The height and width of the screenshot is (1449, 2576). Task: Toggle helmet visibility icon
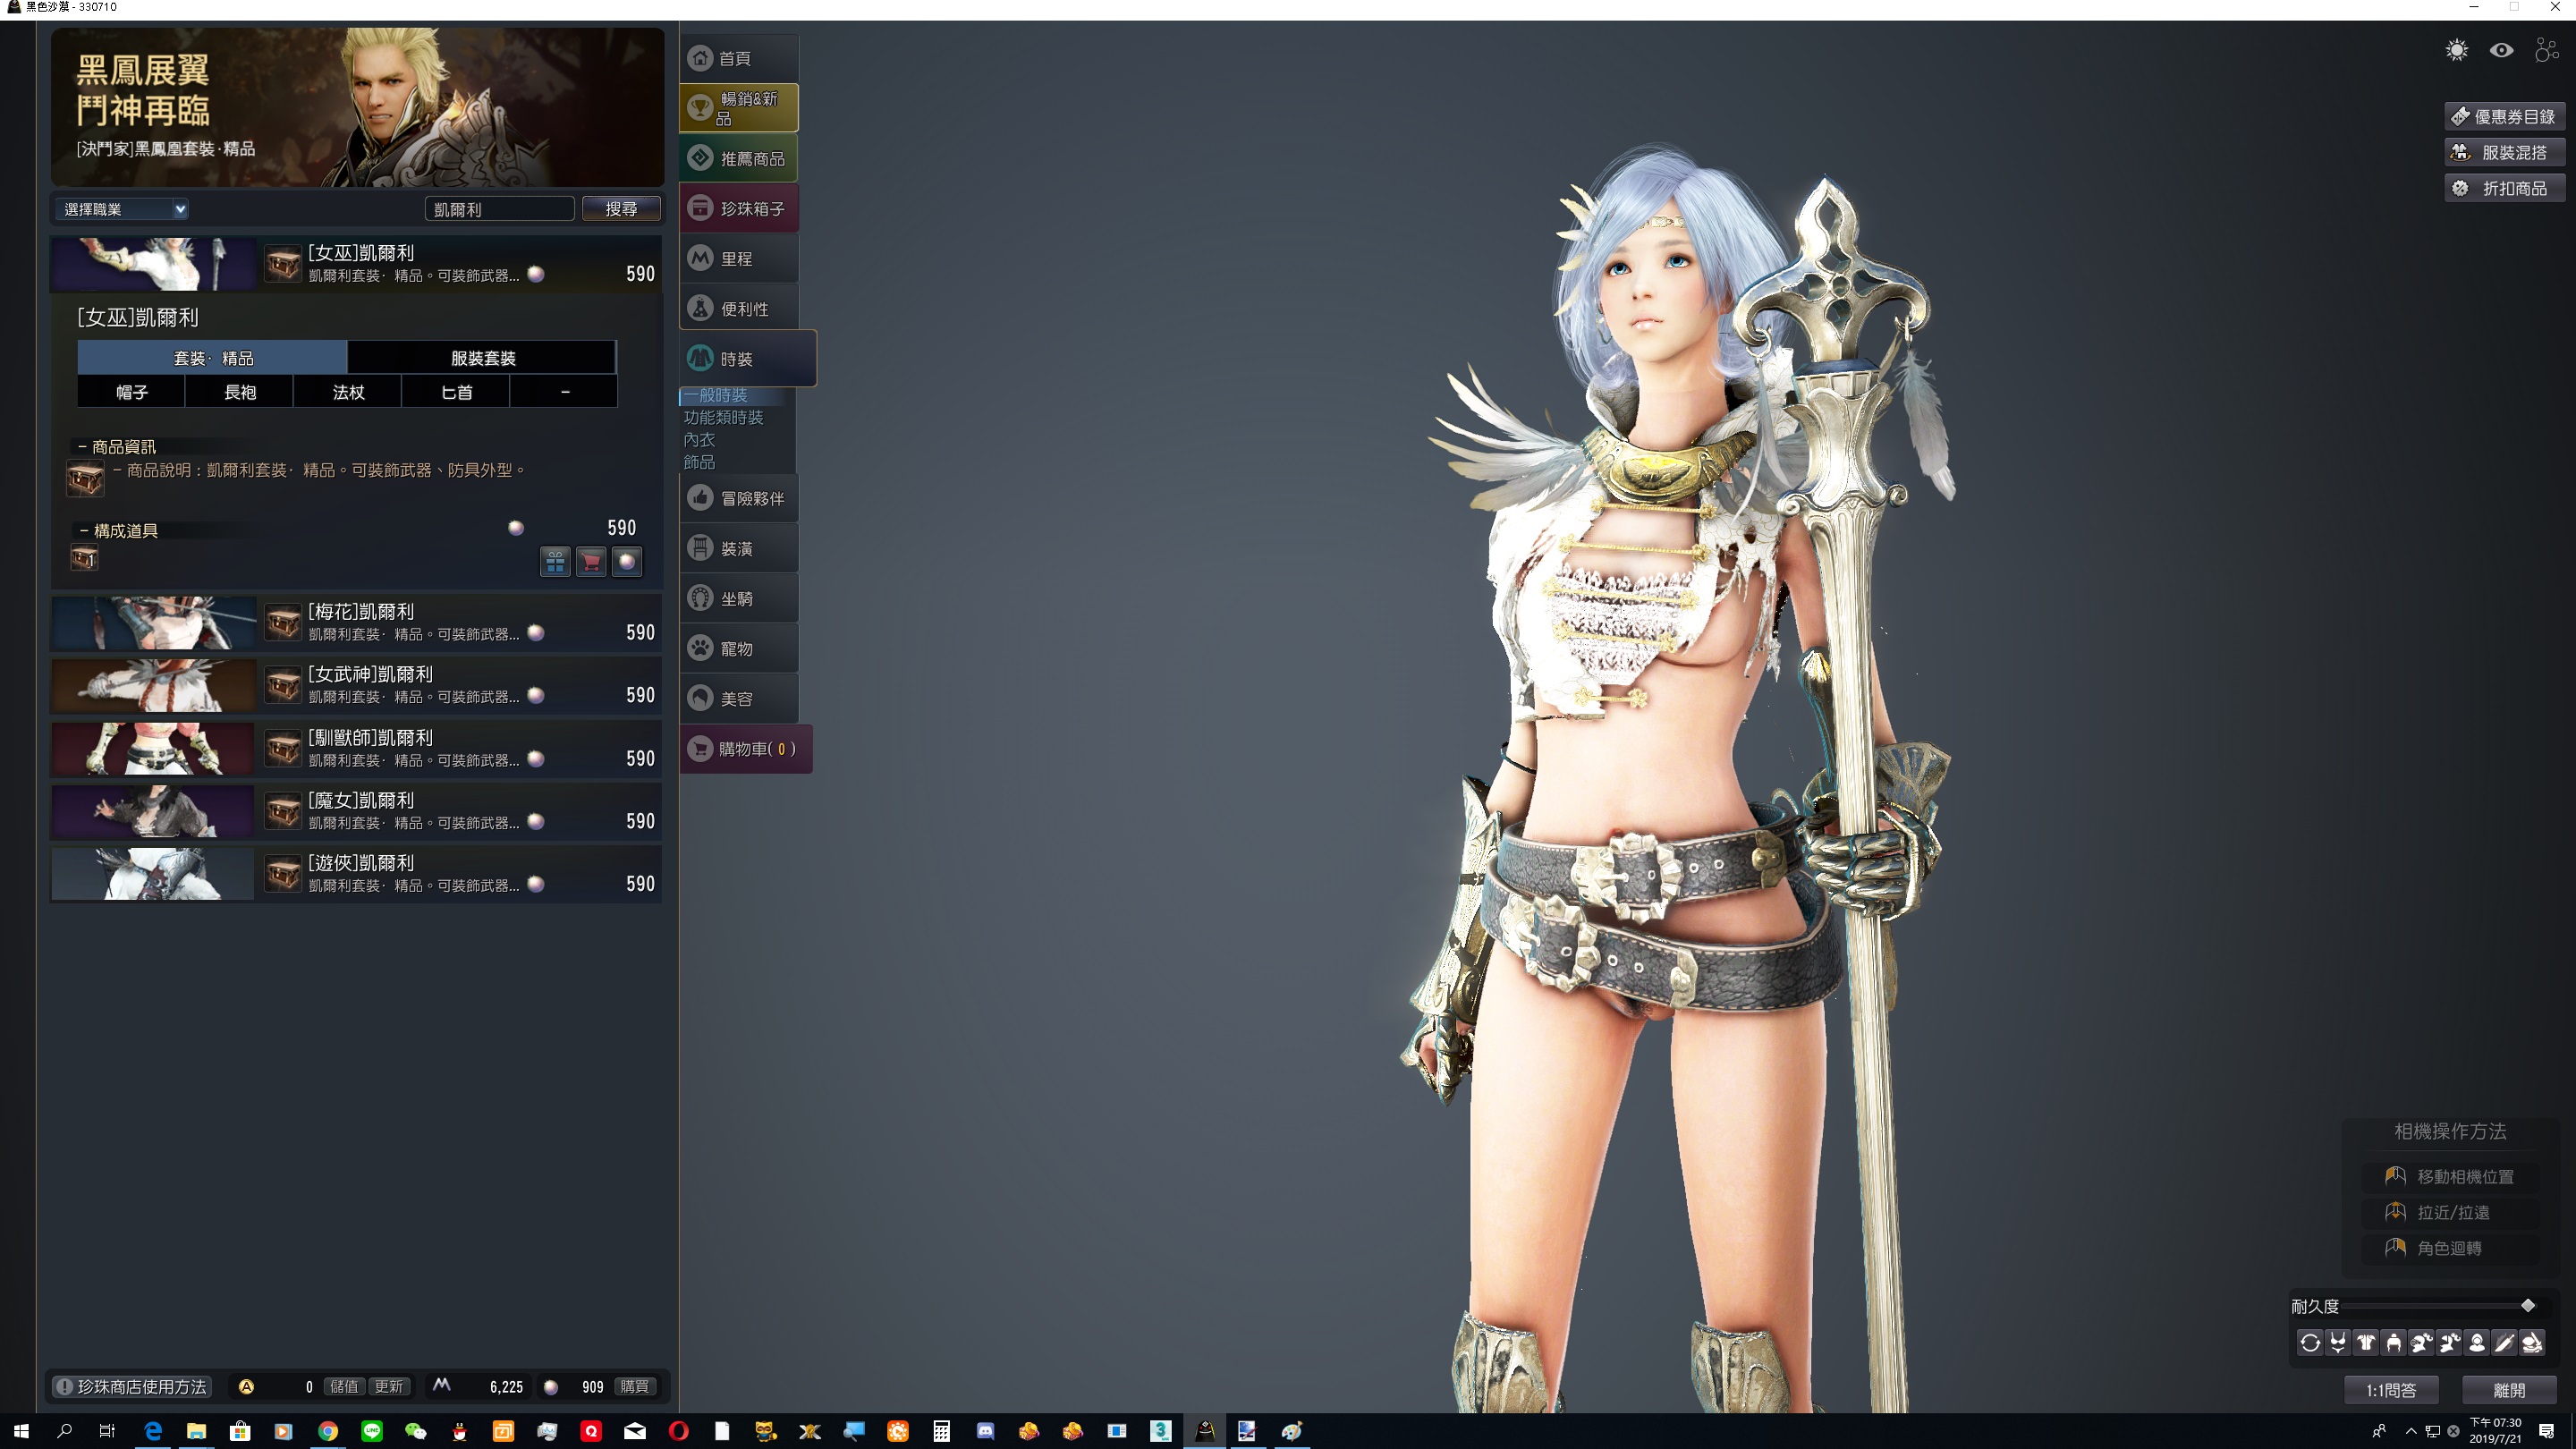pos(2421,1343)
